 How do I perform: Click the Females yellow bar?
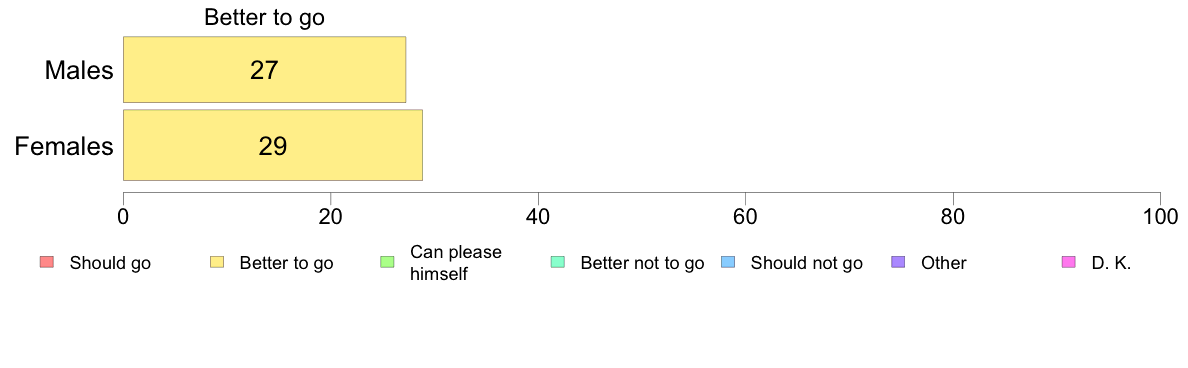(273, 145)
